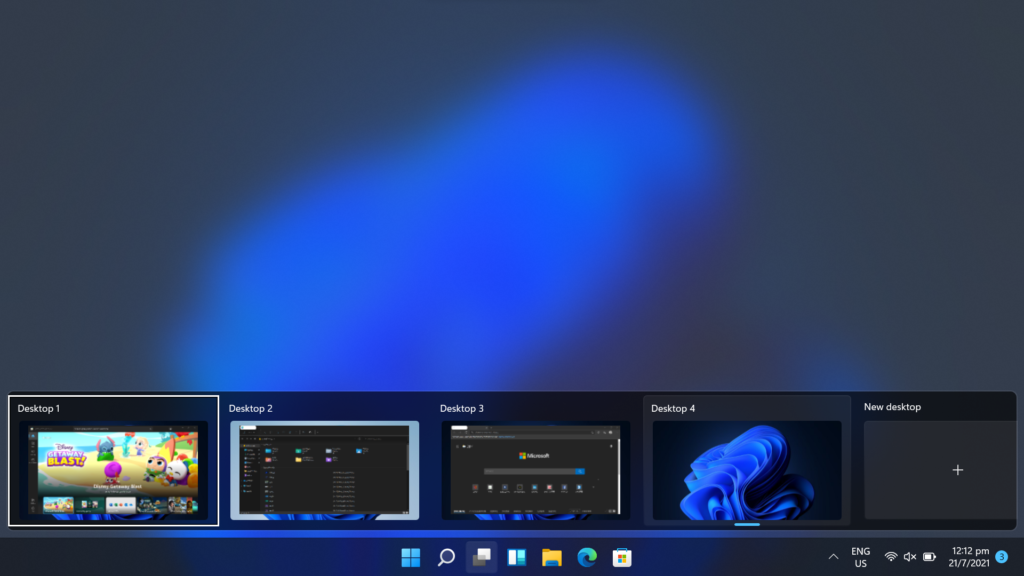Launch Microsoft Edge from the taskbar
Image resolution: width=1024 pixels, height=576 pixels.
[587, 558]
